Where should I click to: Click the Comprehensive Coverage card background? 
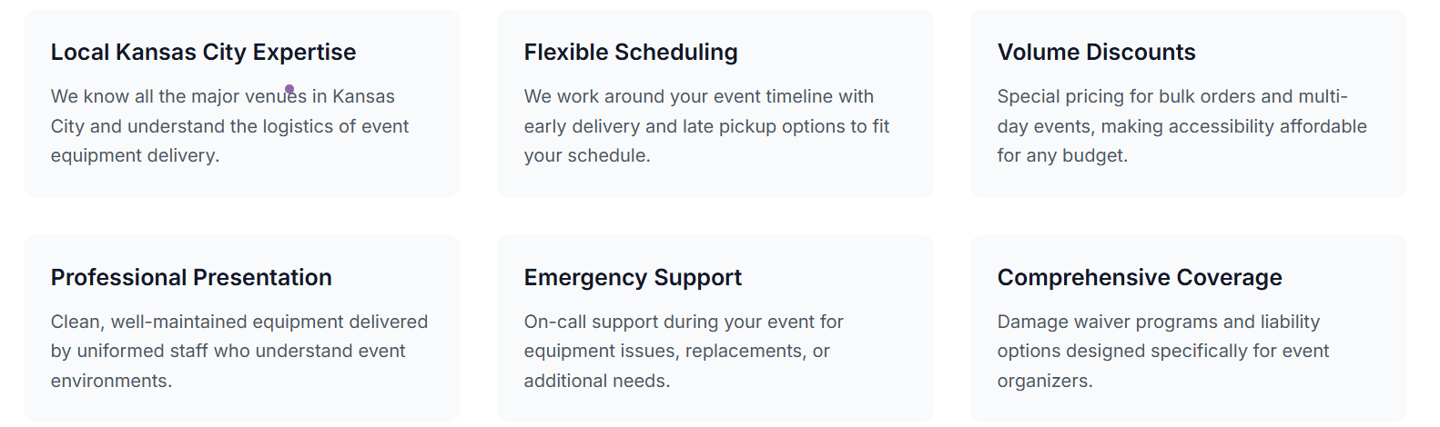point(1188,328)
